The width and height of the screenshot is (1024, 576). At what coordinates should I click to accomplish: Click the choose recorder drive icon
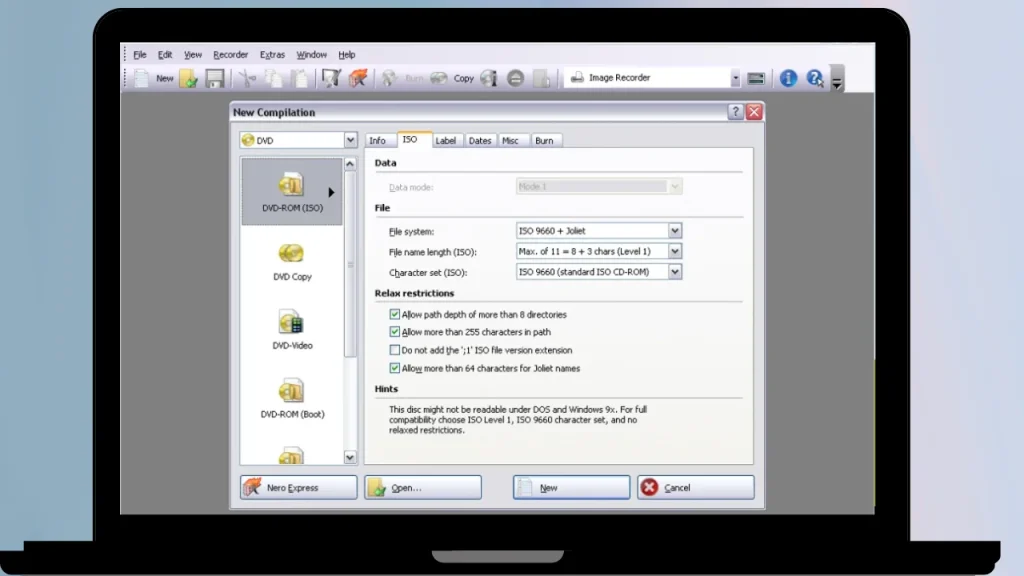756,78
